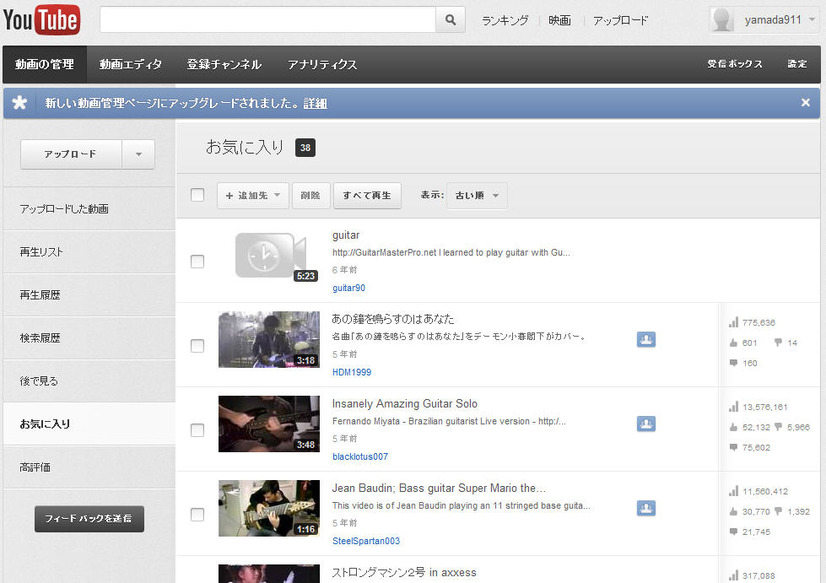Open the 動画の管理 tab
Image resolution: width=826 pixels, height=583 pixels.
click(45, 64)
